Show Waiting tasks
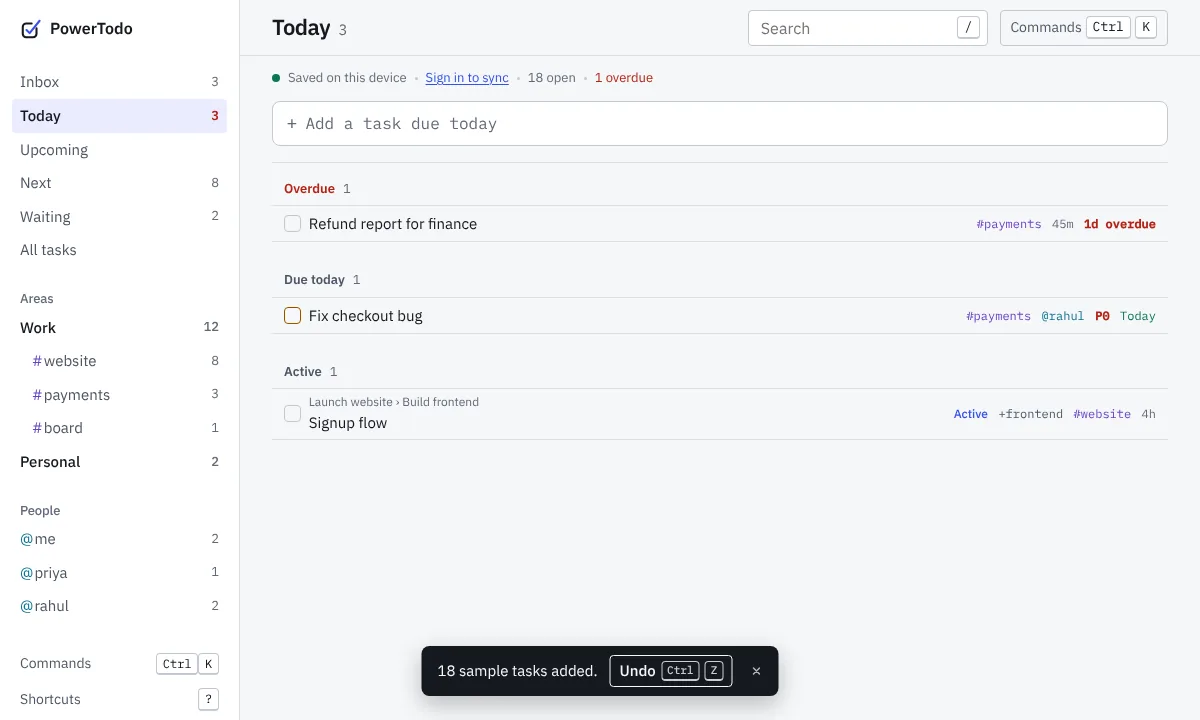 click(x=119, y=217)
